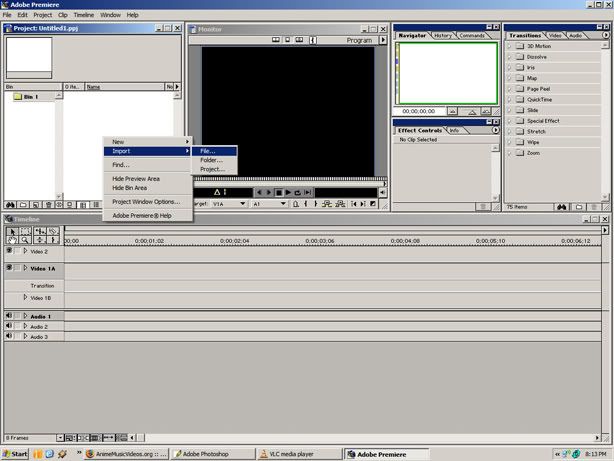The width and height of the screenshot is (614, 461).
Task: Stop playback in Monitor
Action: click(278, 192)
